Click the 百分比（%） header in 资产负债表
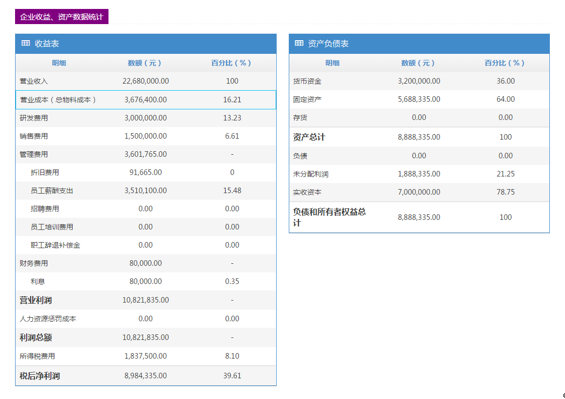Viewport: 565px width, 399px height. pyautogui.click(x=504, y=63)
